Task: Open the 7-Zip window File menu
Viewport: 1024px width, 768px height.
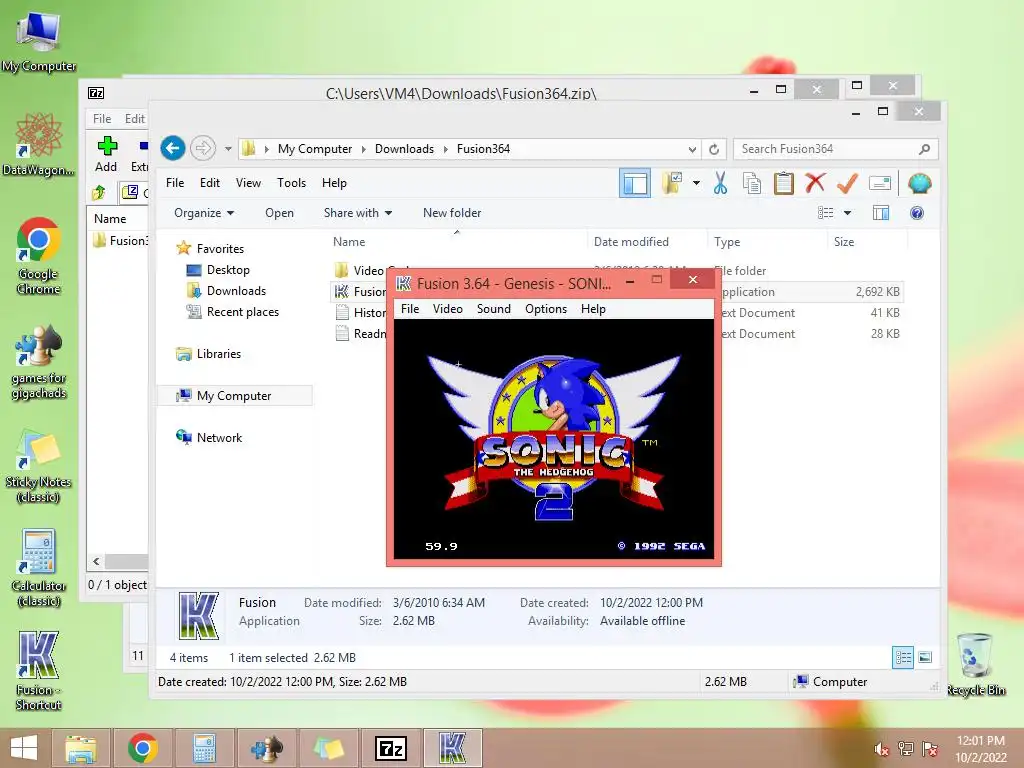Action: click(x=102, y=119)
